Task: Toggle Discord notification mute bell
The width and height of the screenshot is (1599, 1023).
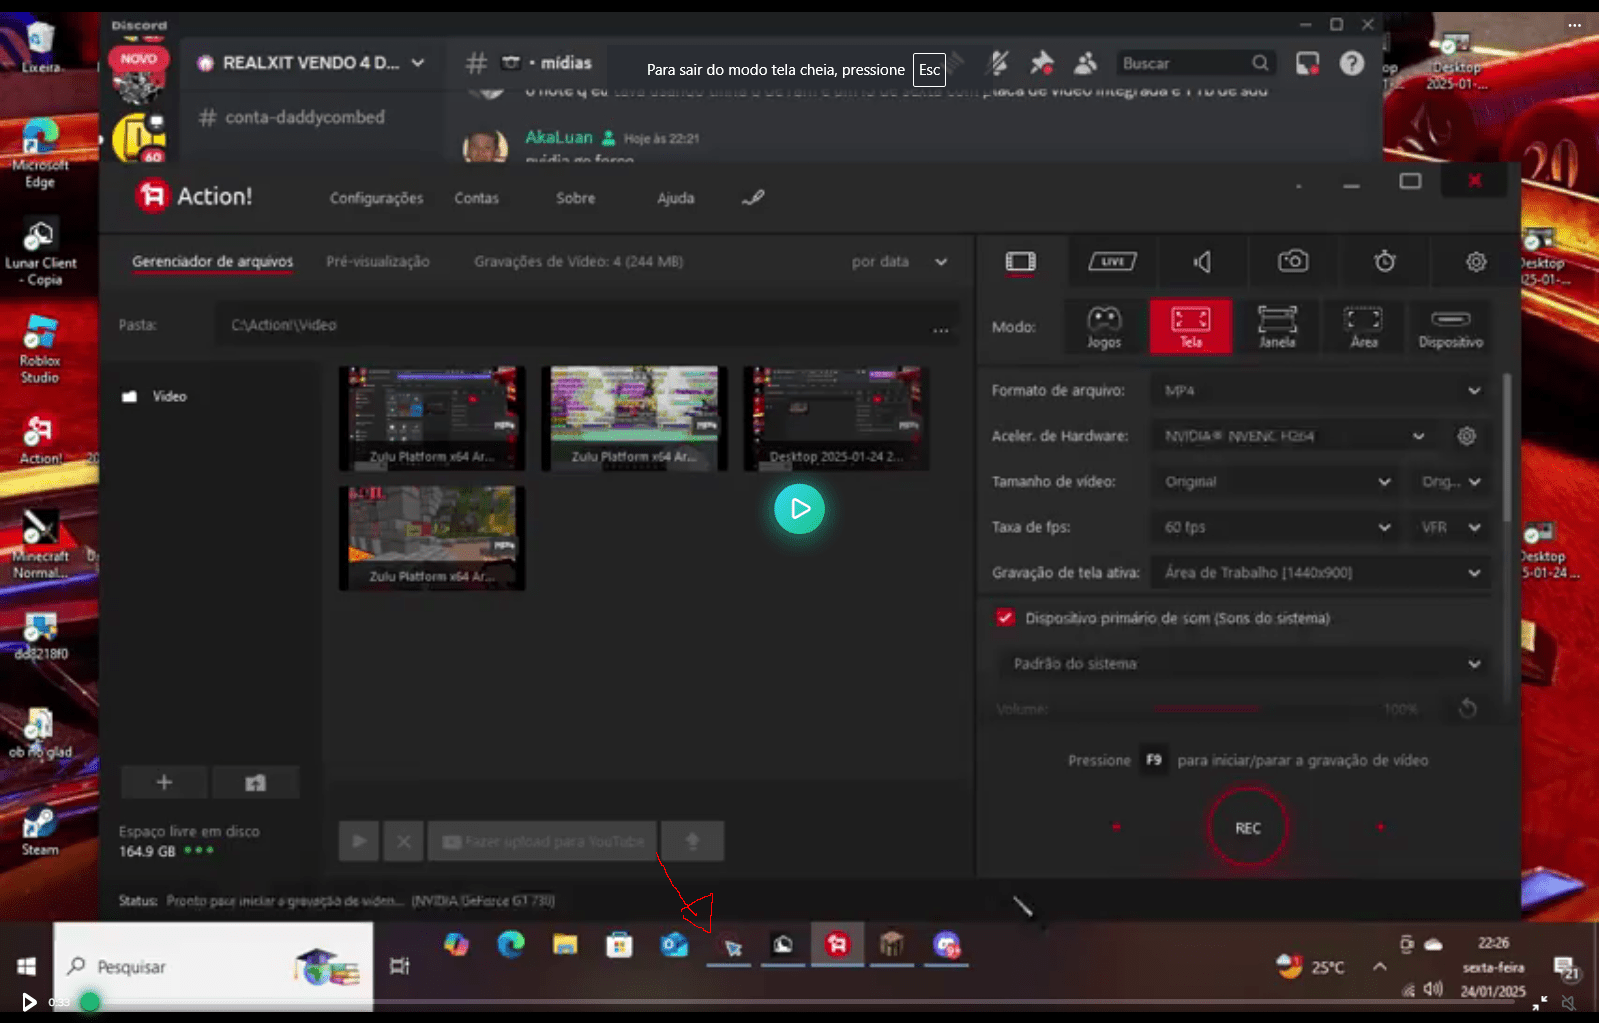Action: [x=997, y=63]
